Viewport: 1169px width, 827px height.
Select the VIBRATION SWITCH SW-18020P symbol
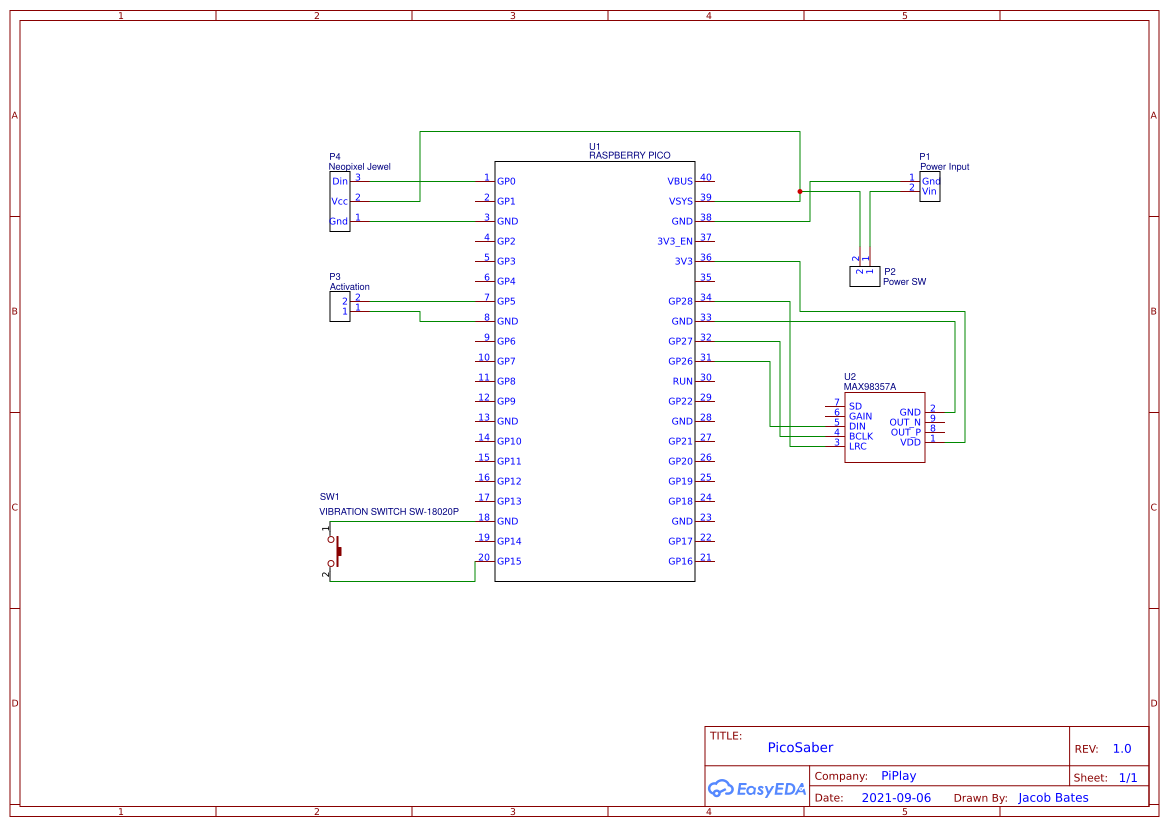(x=388, y=511)
